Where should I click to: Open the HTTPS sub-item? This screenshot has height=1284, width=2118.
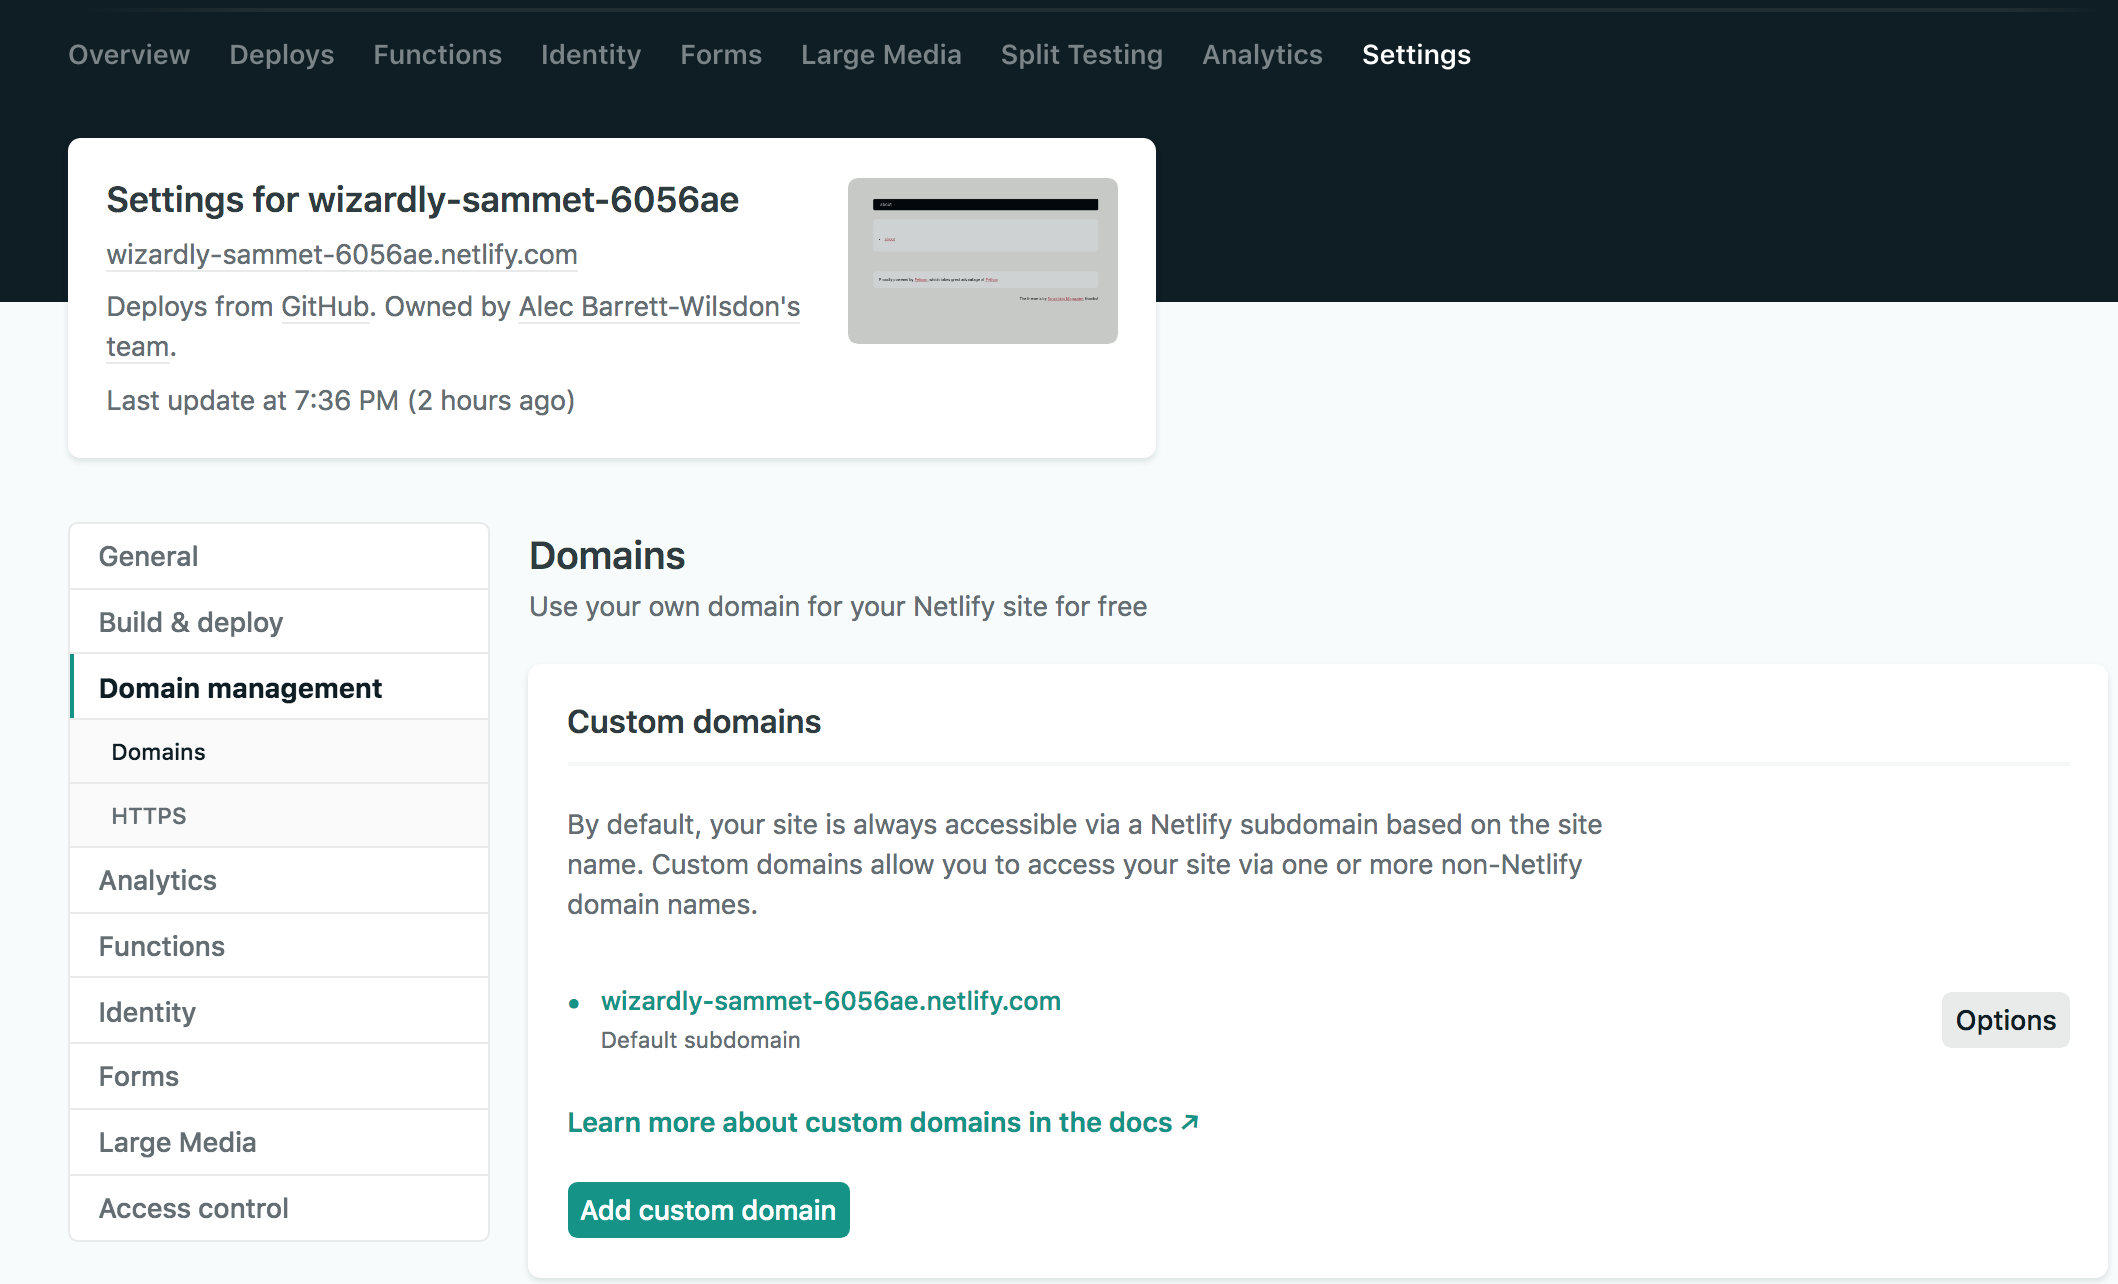(279, 816)
